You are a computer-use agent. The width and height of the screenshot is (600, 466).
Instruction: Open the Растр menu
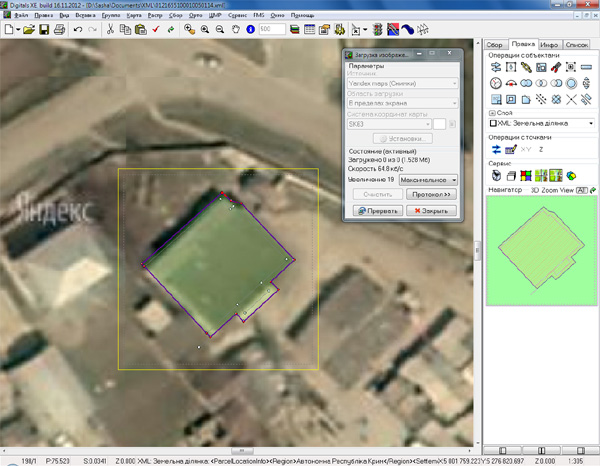pyautogui.click(x=155, y=17)
